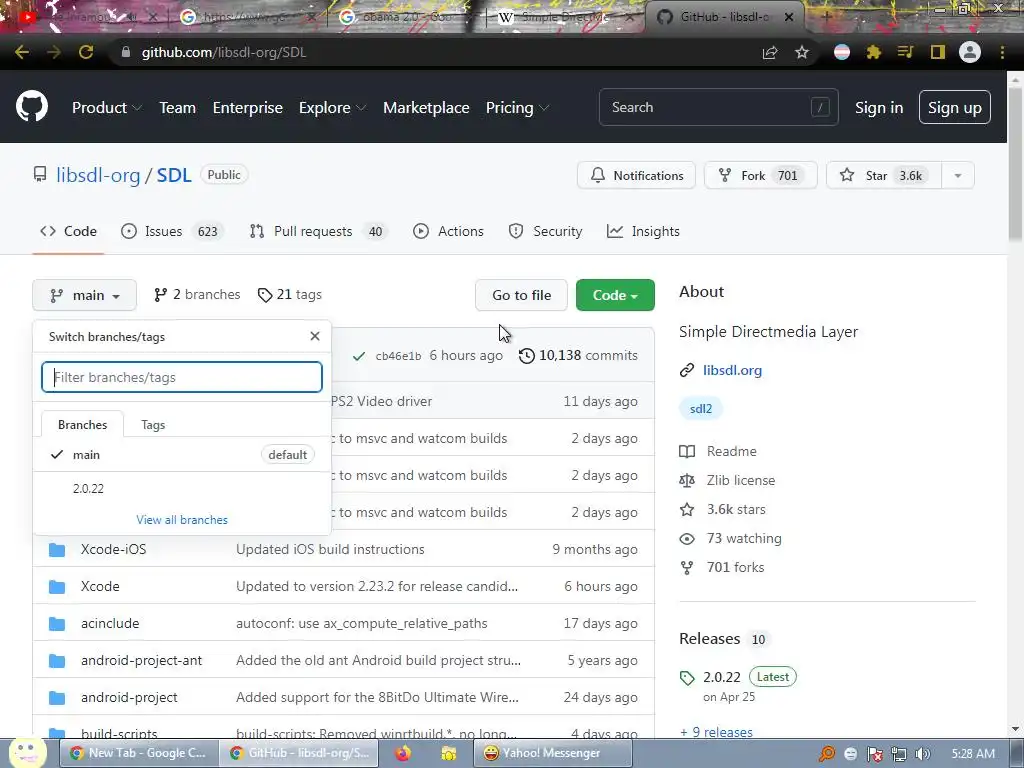Open the 21 tags link
The height and width of the screenshot is (768, 1024).
click(x=289, y=295)
